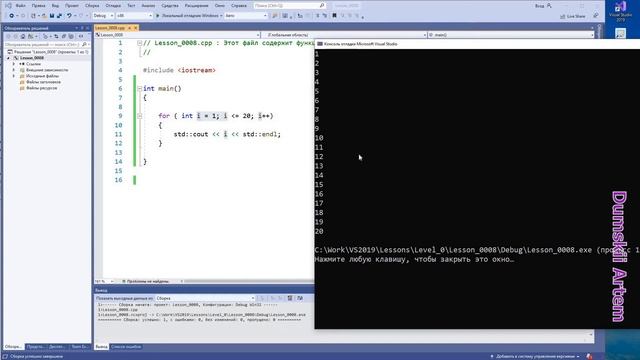Screen dimensions: 640x360
Task: Open the main() member navigation dropdown
Action: [x=510, y=35]
